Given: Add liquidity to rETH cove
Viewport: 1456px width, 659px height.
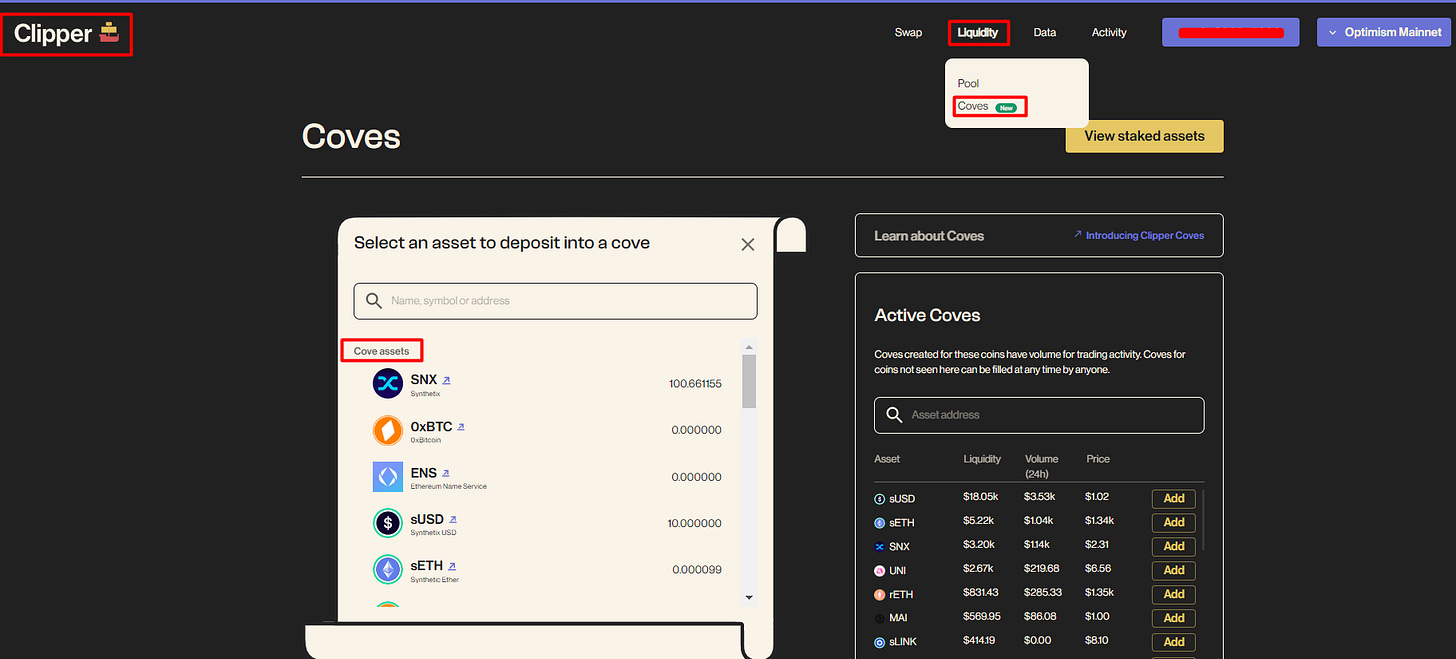Looking at the screenshot, I should click(1174, 595).
